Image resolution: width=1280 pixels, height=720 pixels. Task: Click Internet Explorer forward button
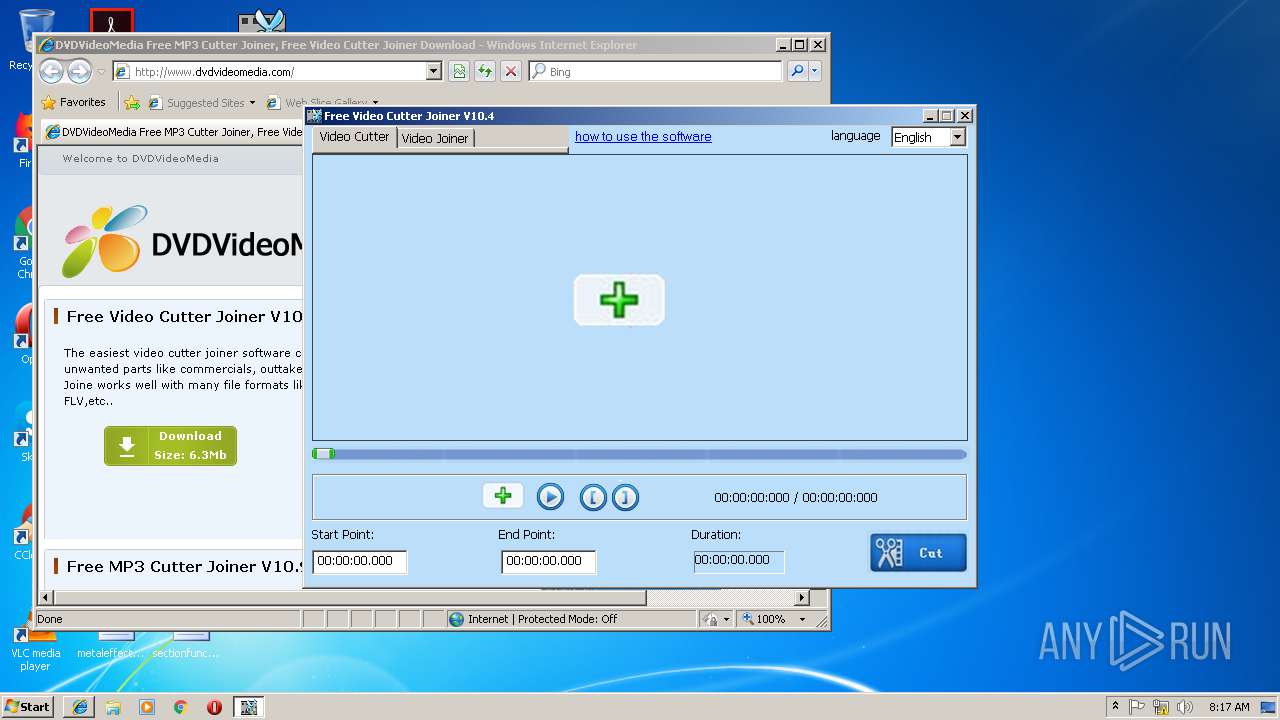(79, 71)
